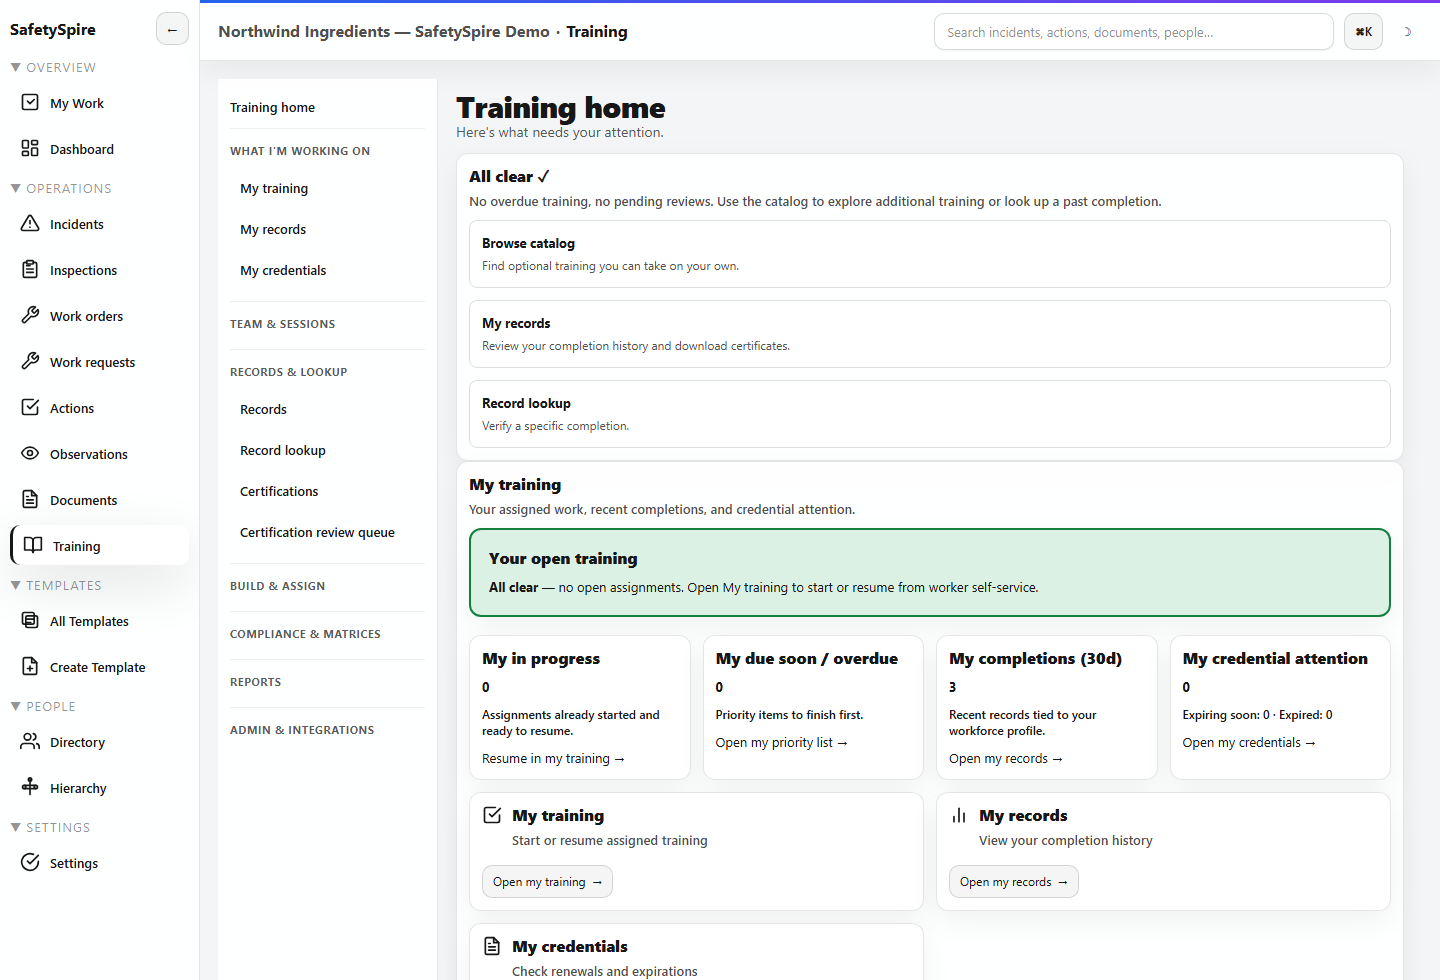Open Certifications submenu item
The width and height of the screenshot is (1440, 980).
coord(279,492)
